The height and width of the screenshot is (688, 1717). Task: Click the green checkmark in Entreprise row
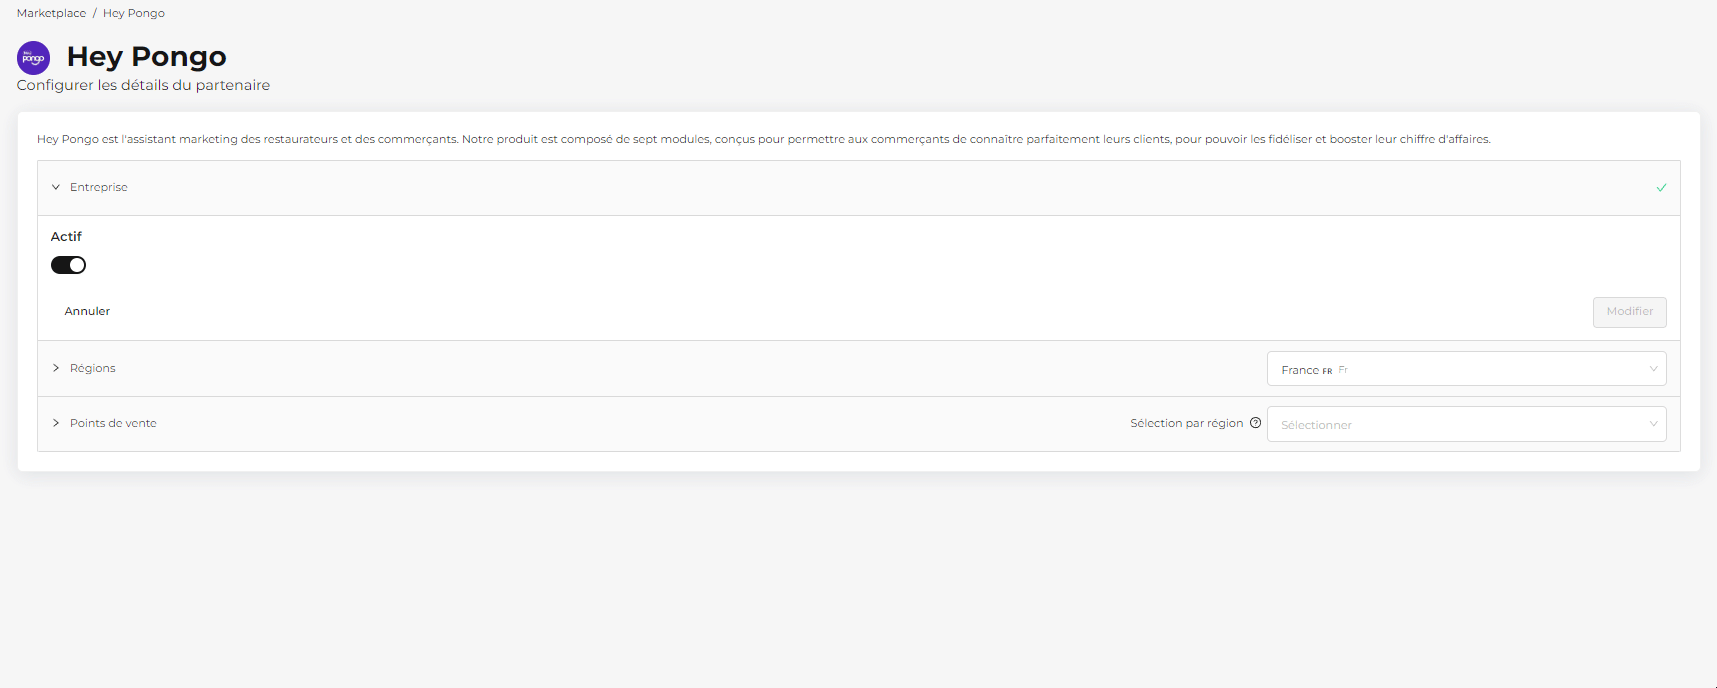1661,188
